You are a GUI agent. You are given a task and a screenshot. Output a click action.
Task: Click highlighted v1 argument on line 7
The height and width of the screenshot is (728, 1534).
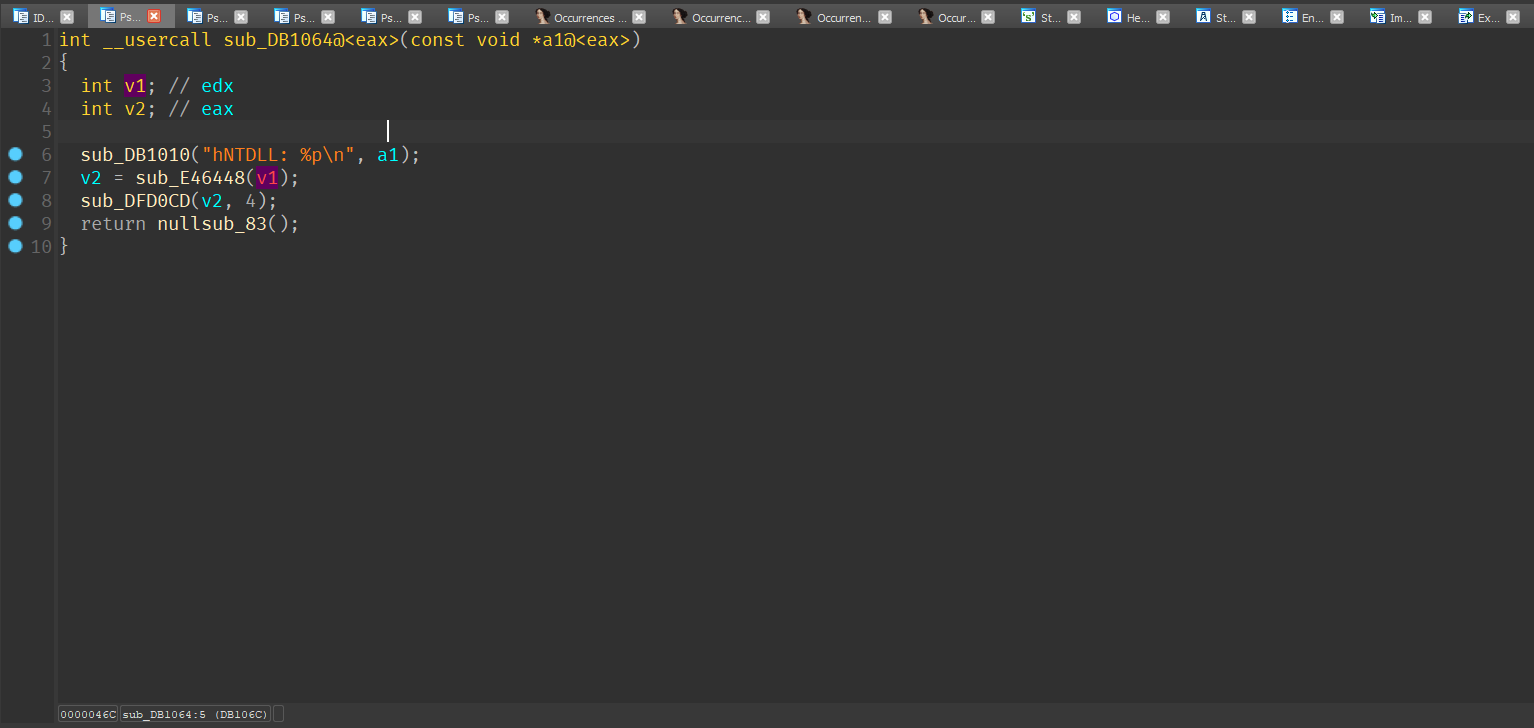[267, 178]
